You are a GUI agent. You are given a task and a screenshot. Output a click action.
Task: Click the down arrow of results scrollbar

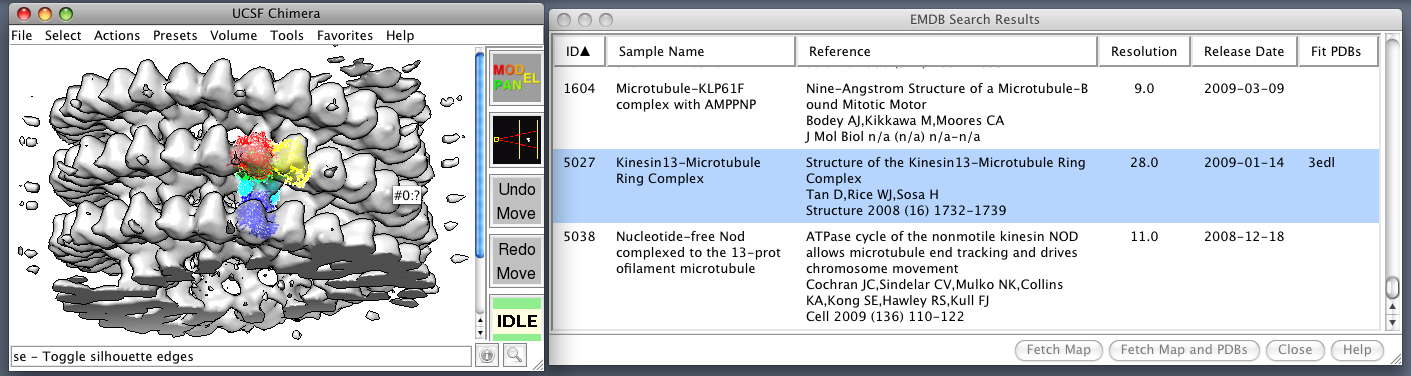pos(1392,322)
